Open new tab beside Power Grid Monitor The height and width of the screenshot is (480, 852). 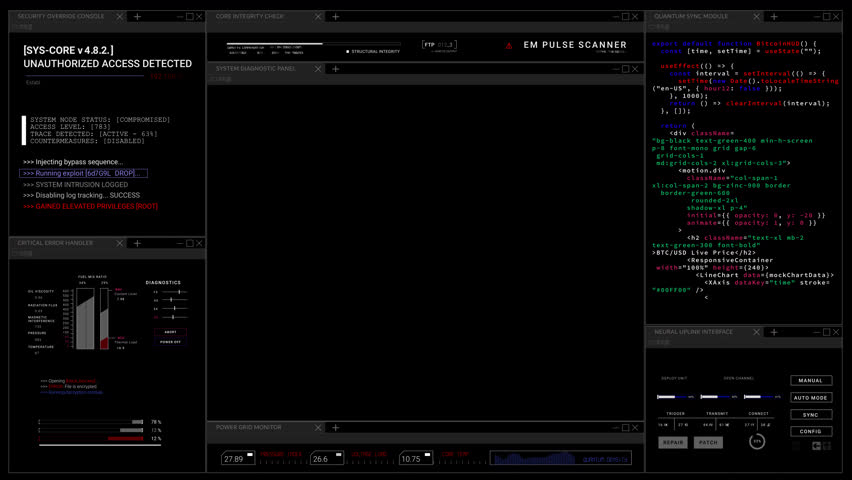[336, 428]
